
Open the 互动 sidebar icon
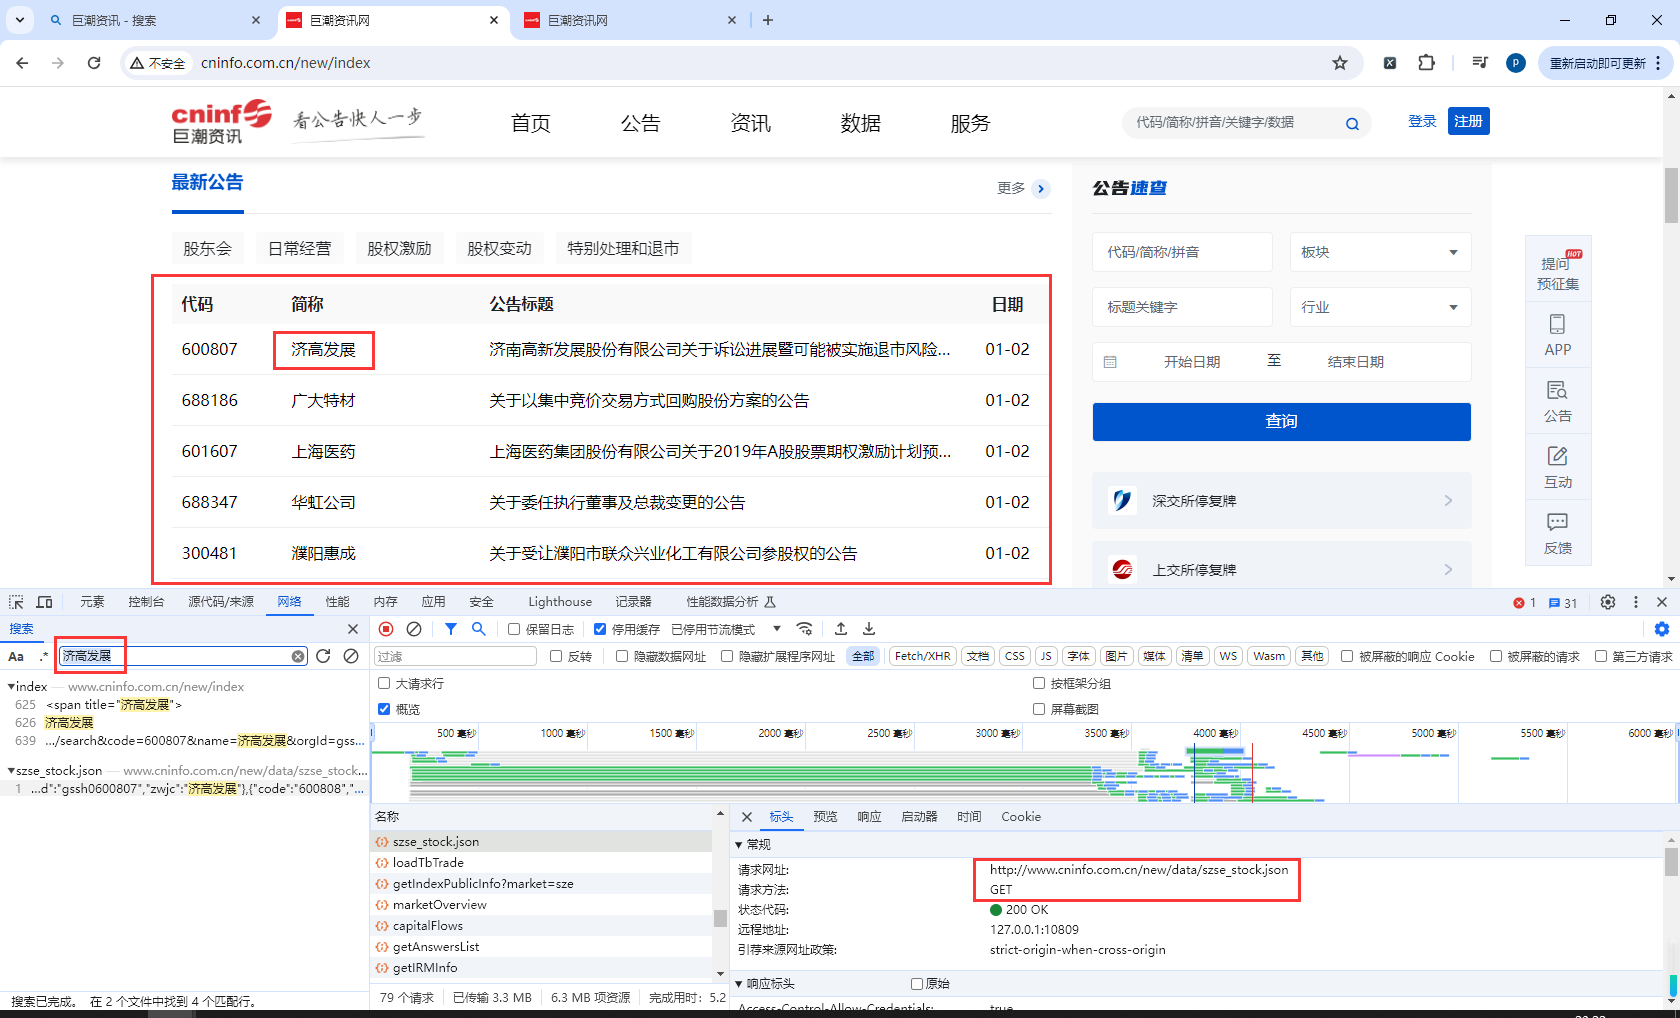coord(1557,467)
